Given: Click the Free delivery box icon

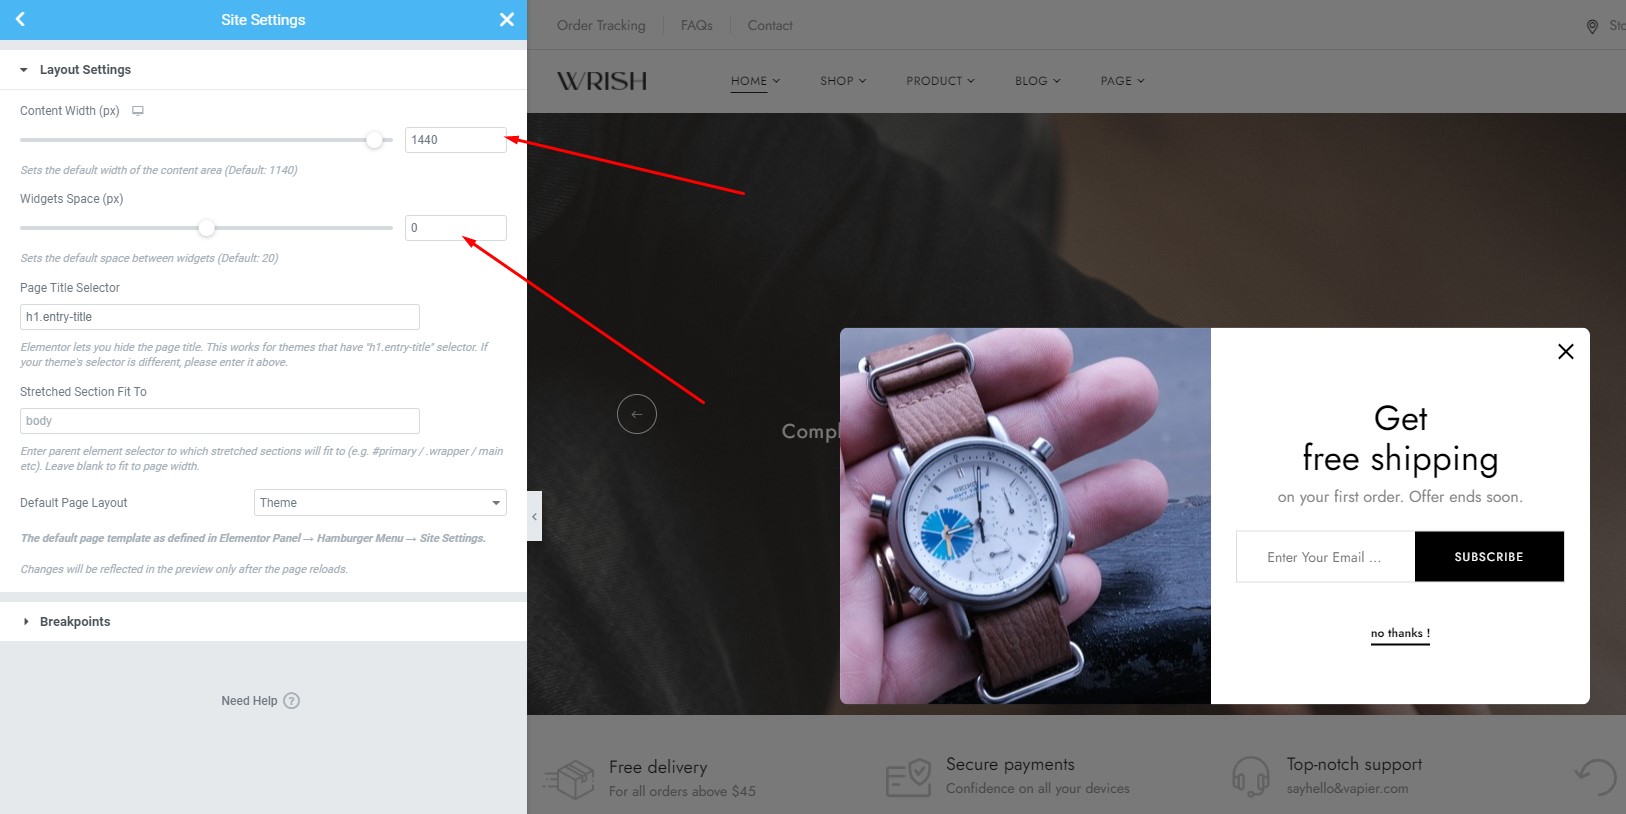Looking at the screenshot, I should point(569,779).
